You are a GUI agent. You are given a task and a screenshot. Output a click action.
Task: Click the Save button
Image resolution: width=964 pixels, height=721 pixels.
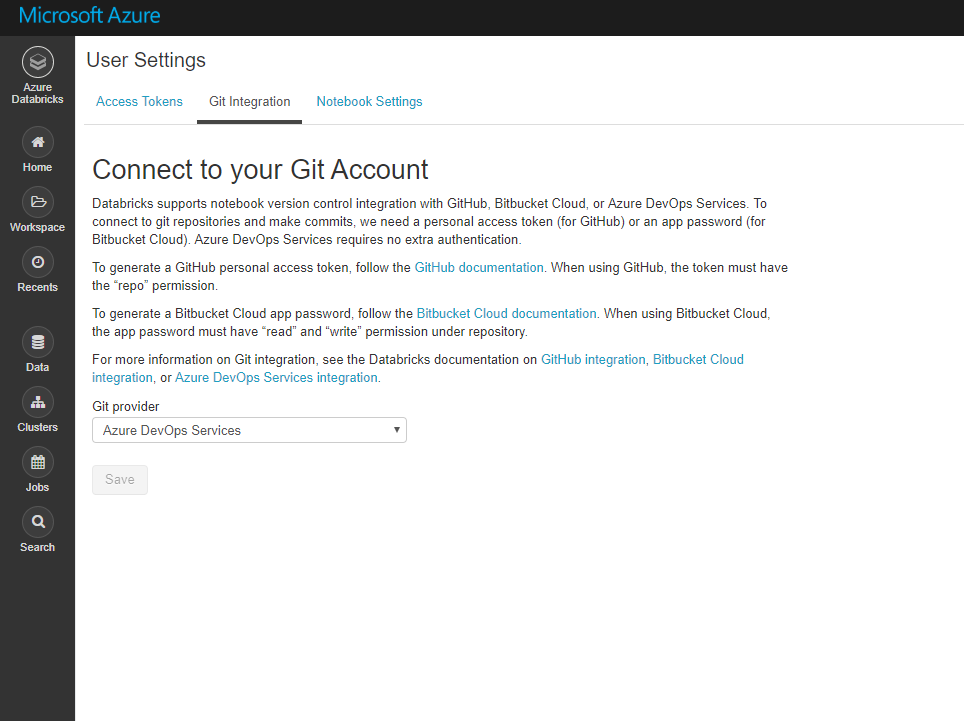point(120,479)
